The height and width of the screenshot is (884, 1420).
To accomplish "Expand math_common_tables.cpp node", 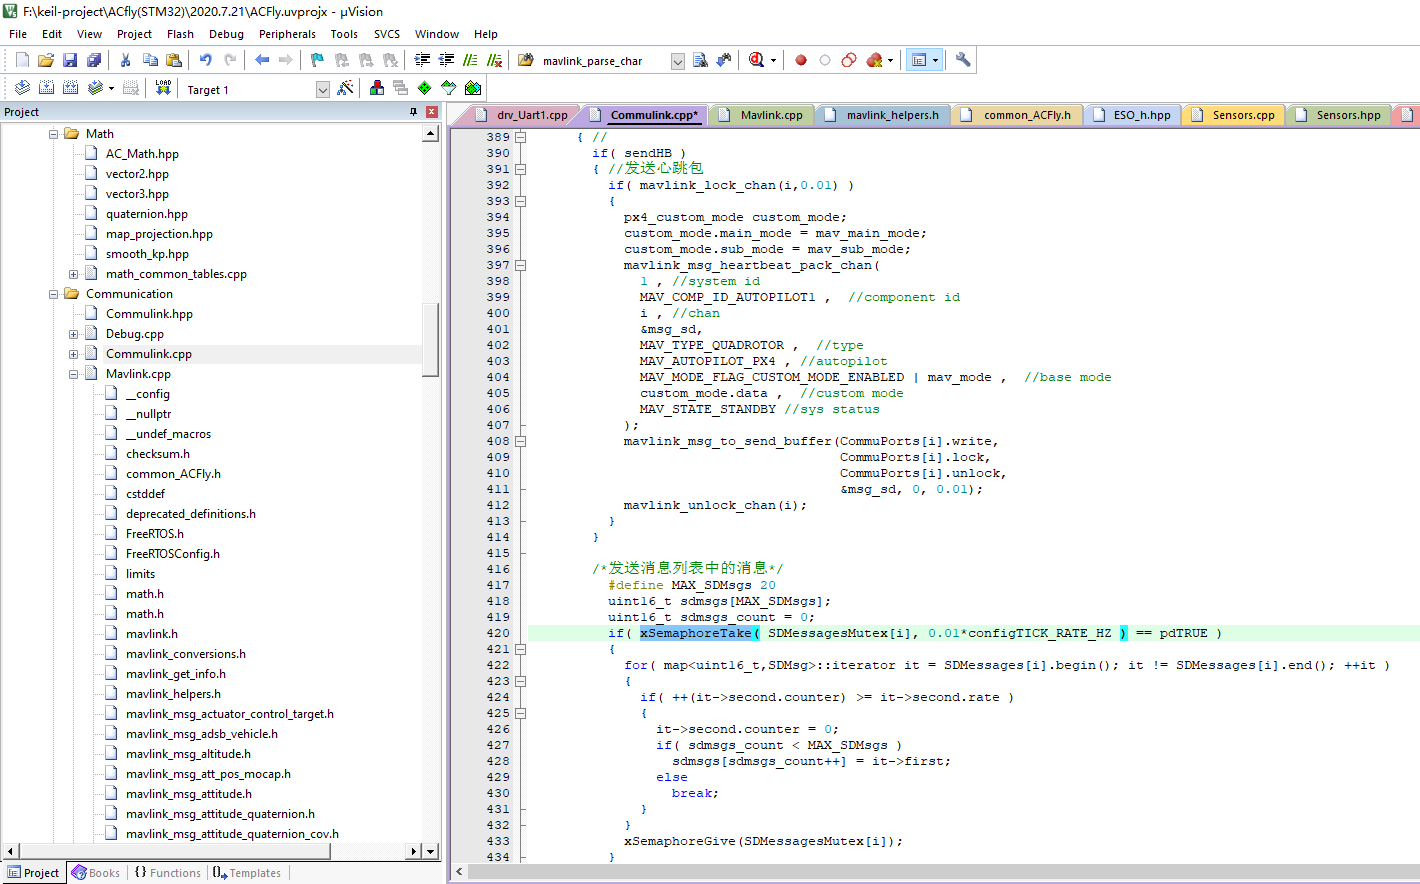I will (74, 273).
